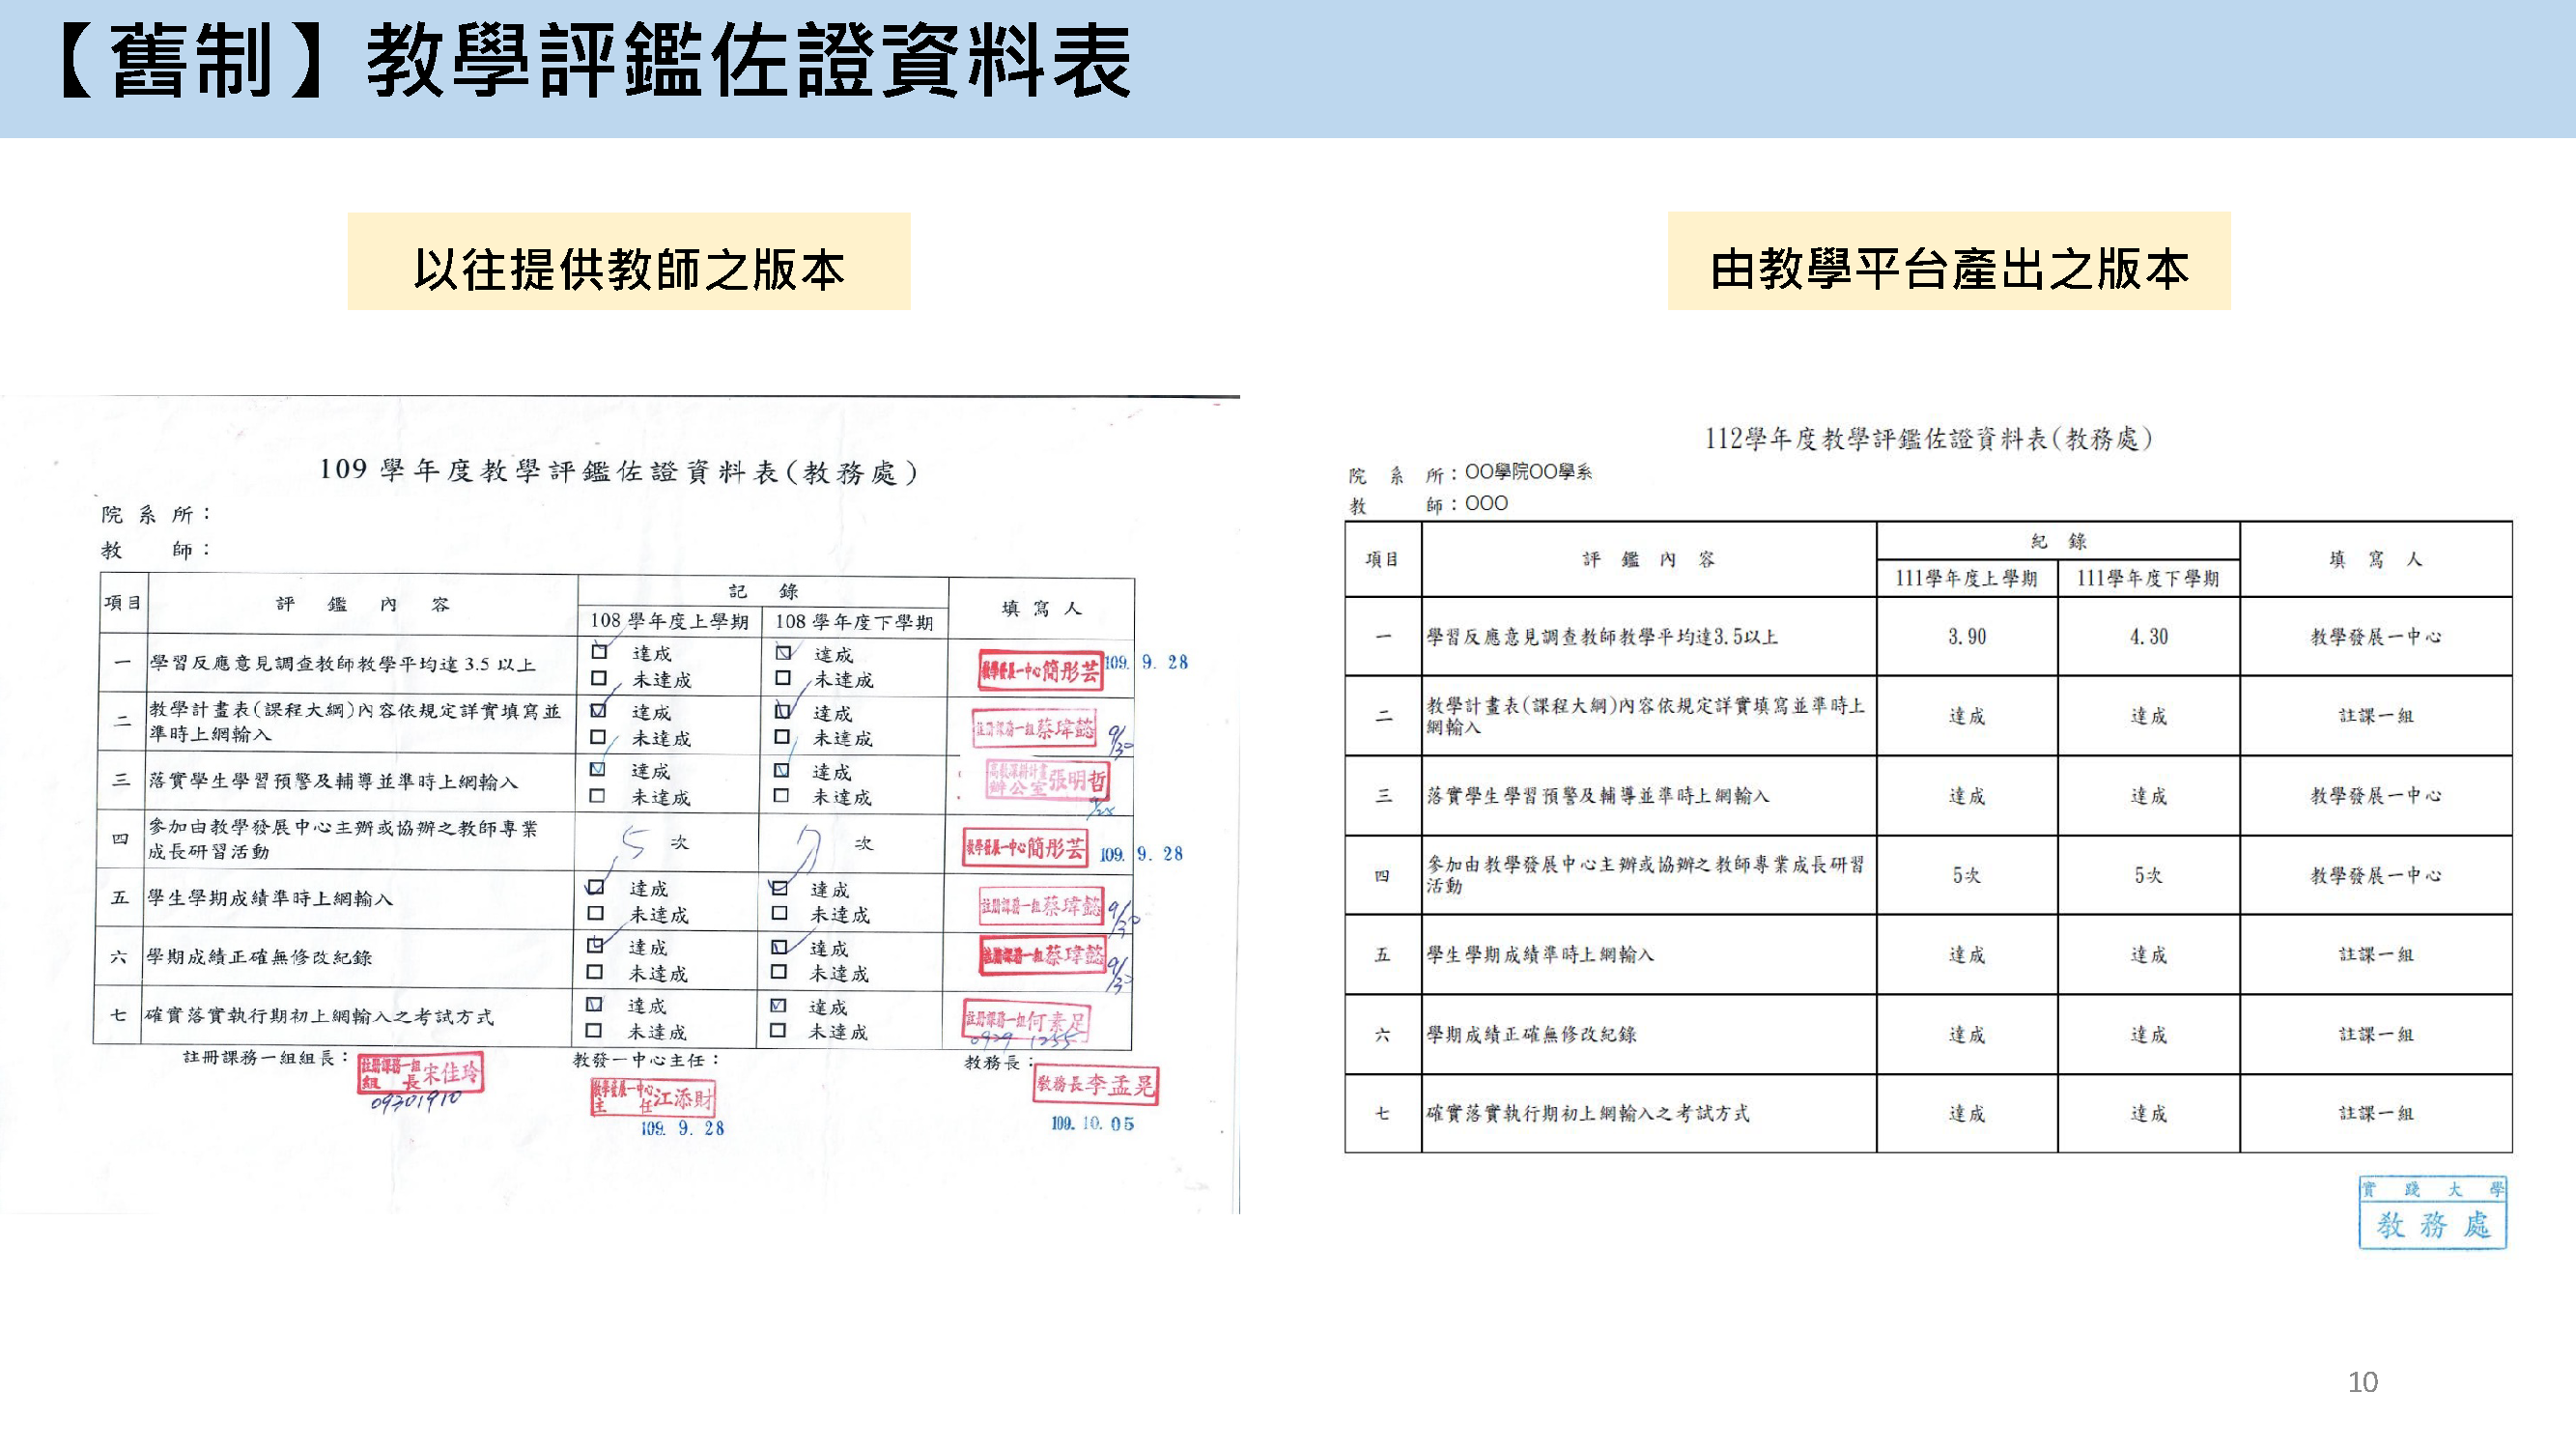Click the slide title 【舊制】教學評鑑佐證資料表
This screenshot has width=2576, height=1449.
click(595, 62)
